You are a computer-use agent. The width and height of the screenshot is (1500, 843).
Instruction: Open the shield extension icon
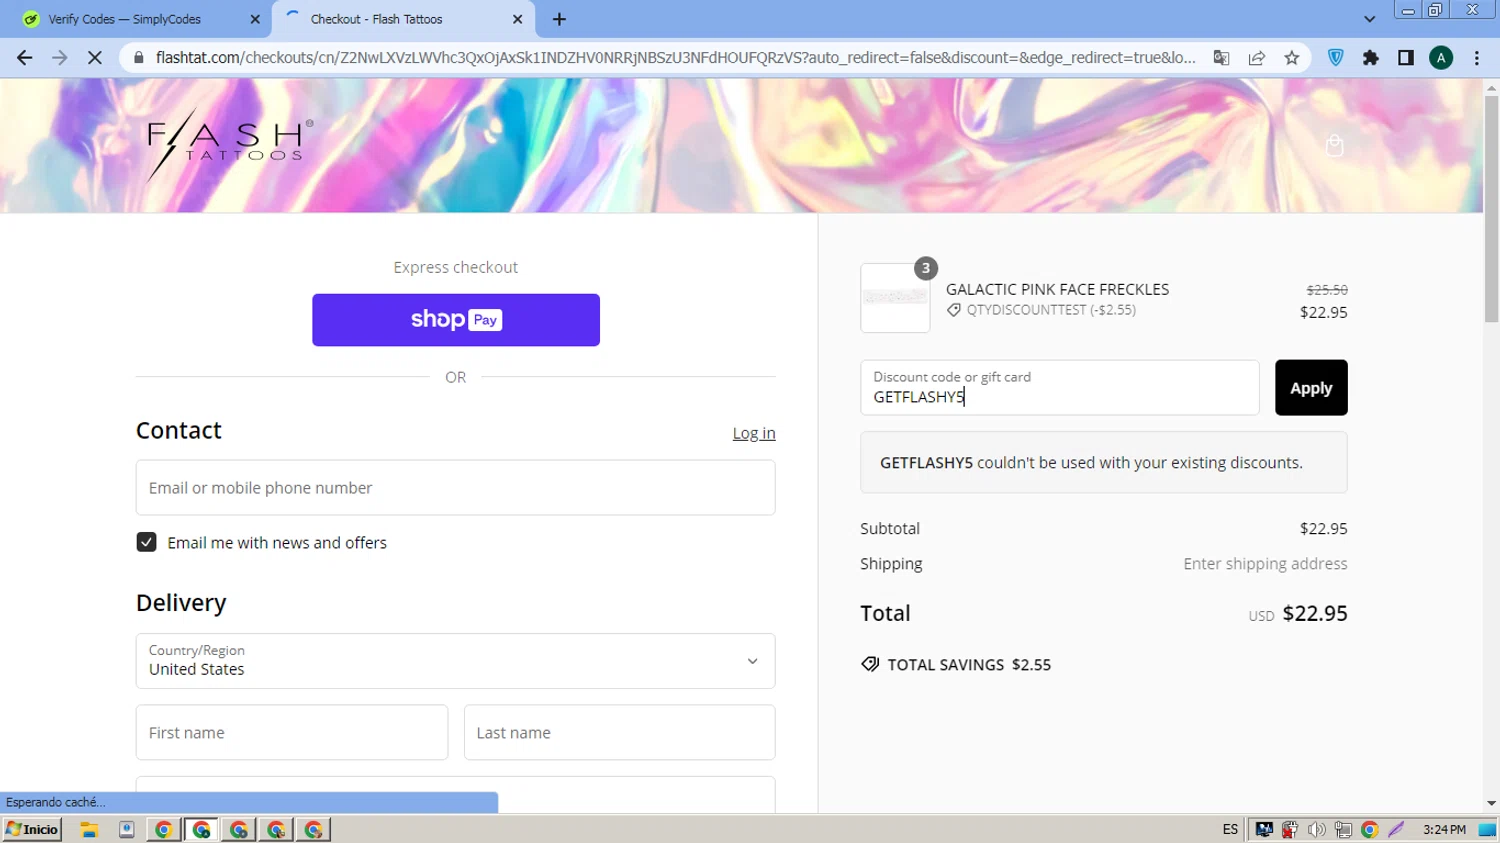tap(1335, 58)
